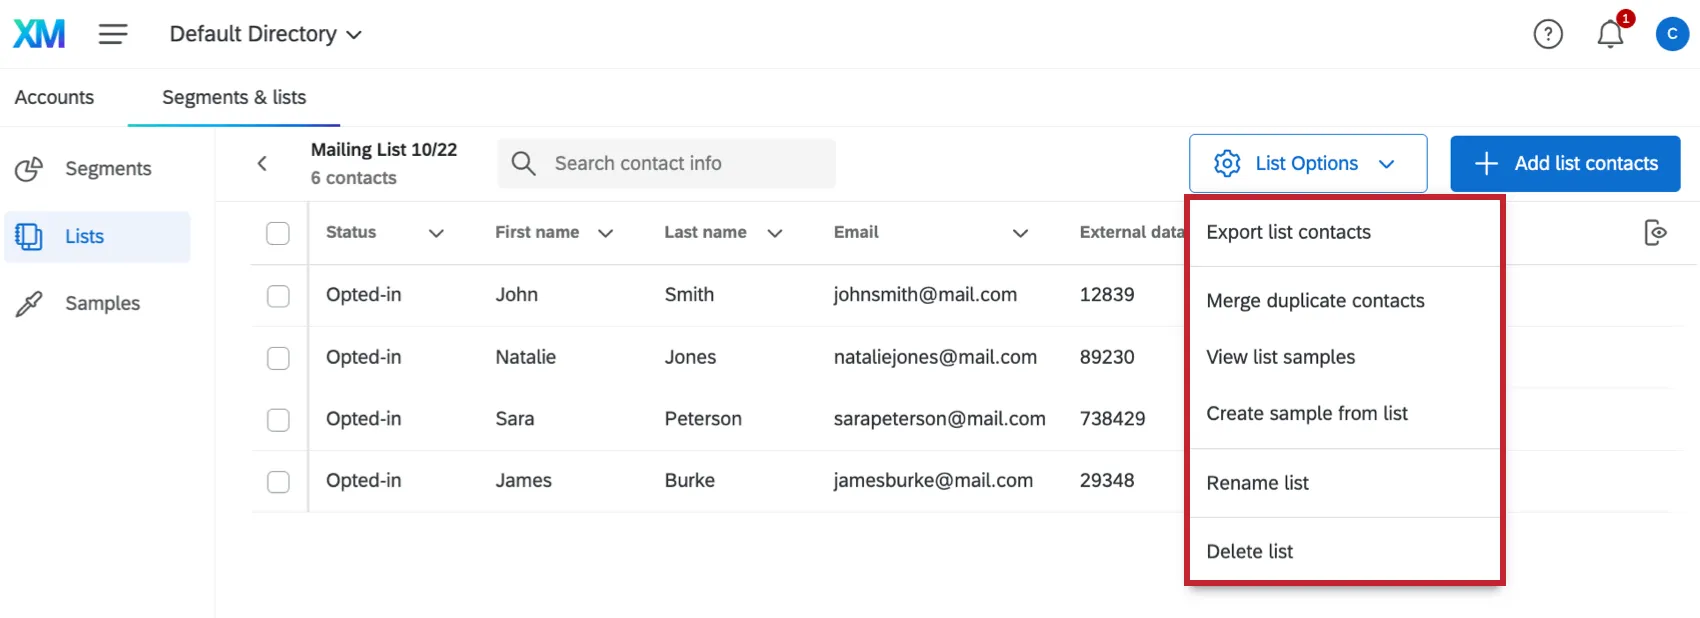Choose Export list contacts
Viewport: 1700px width, 618px height.
coord(1288,232)
